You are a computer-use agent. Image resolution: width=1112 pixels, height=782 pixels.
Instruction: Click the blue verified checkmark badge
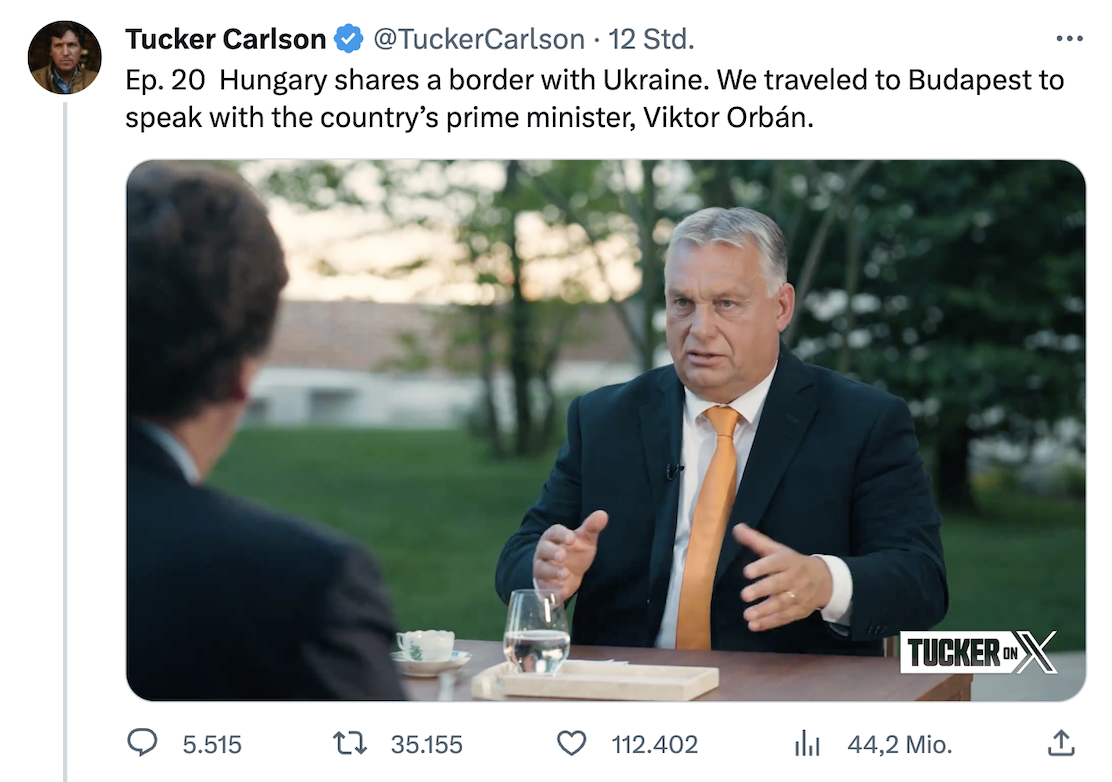coord(349,39)
